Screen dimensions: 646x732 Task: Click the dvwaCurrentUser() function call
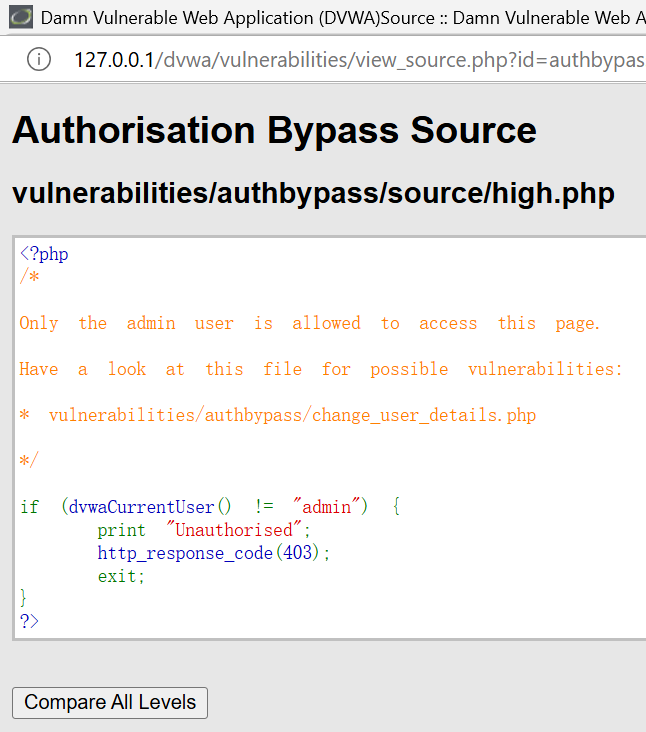coord(149,507)
